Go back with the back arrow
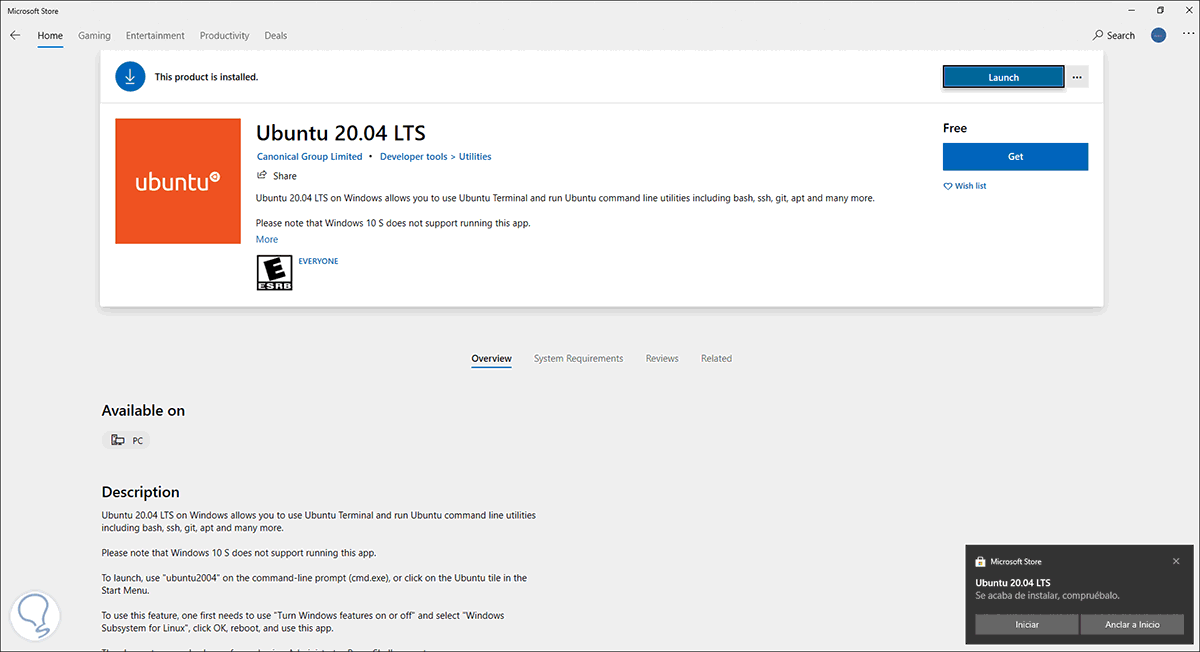 coord(15,35)
